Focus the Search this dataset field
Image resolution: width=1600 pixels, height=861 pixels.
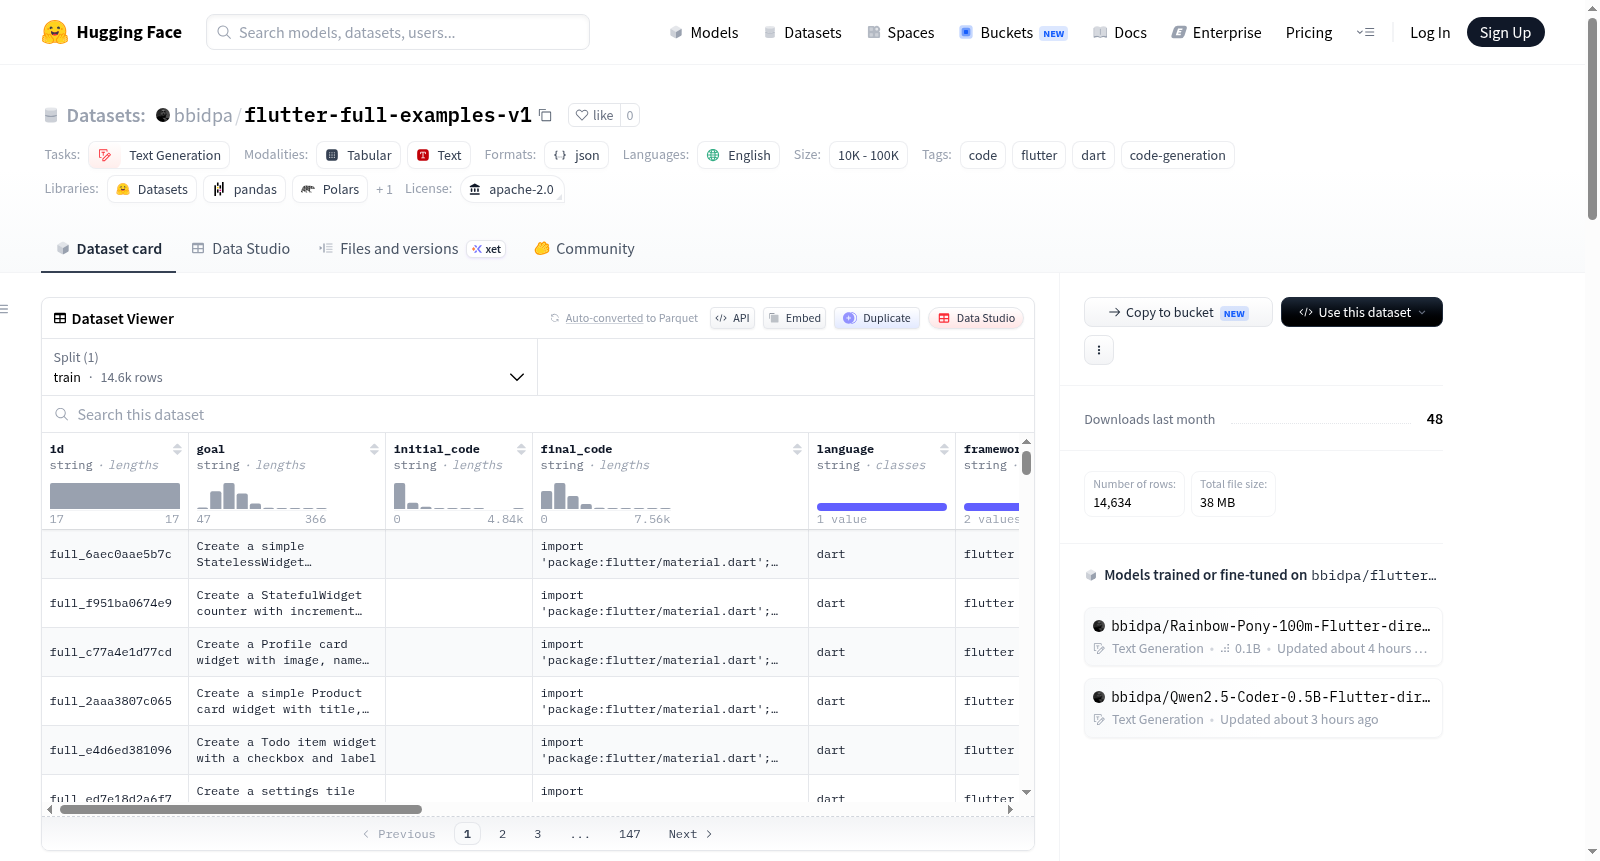pyautogui.click(x=538, y=414)
